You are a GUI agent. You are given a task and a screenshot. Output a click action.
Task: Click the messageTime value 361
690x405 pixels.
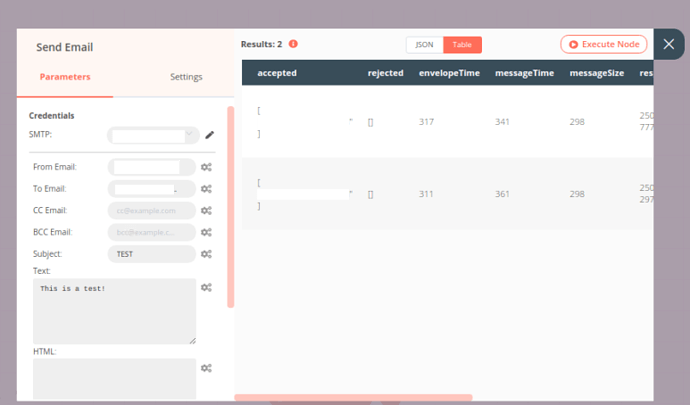pos(502,194)
